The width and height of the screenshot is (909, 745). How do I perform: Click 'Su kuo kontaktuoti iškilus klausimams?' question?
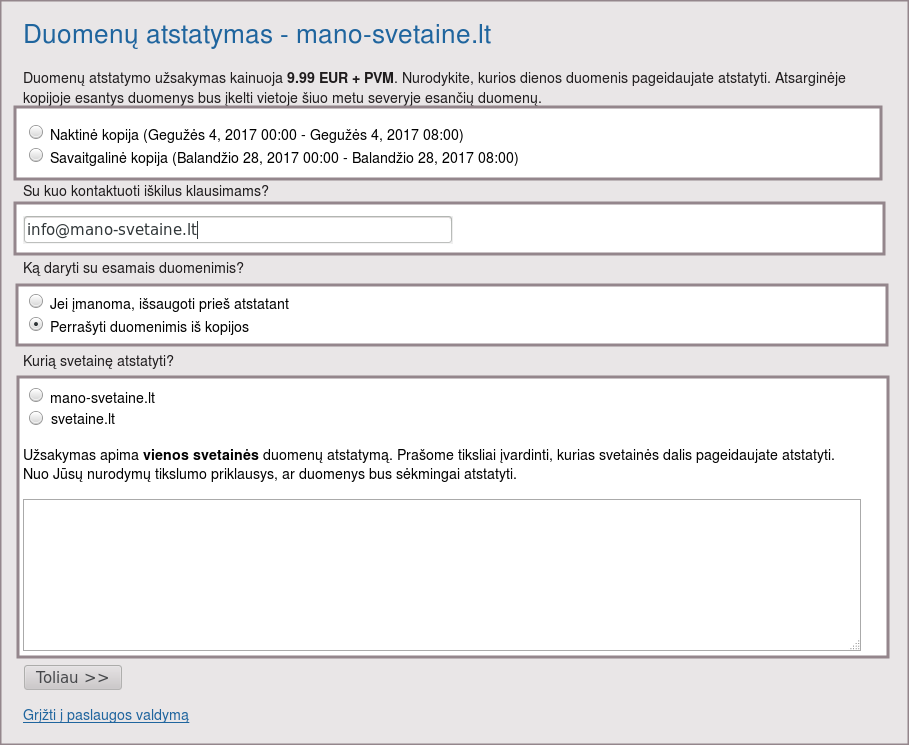146,191
